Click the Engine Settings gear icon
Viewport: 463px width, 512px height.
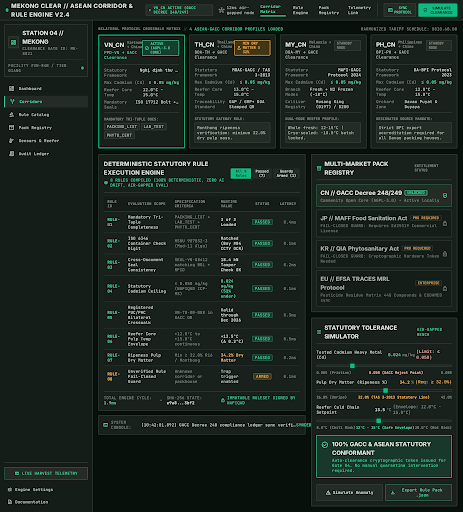click(x=10, y=489)
